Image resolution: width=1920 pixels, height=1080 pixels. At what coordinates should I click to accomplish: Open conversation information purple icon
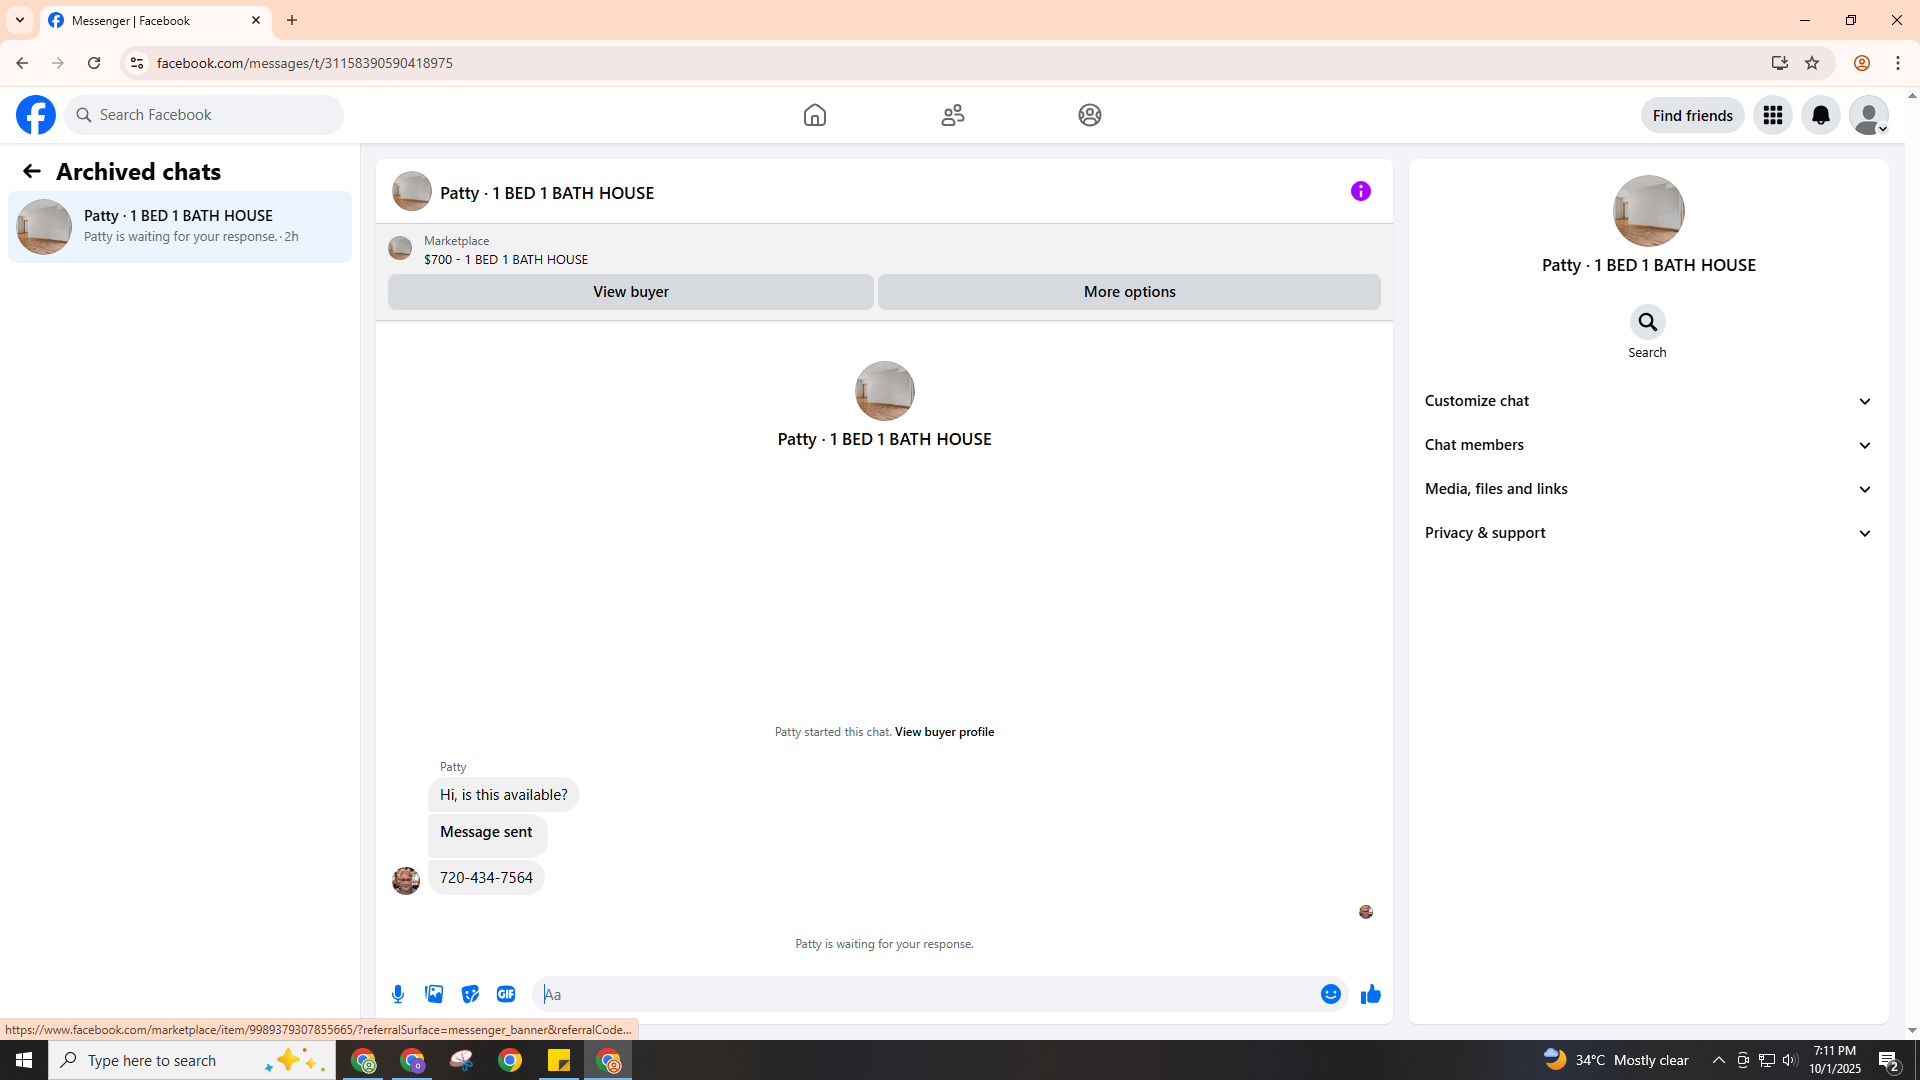(x=1361, y=191)
